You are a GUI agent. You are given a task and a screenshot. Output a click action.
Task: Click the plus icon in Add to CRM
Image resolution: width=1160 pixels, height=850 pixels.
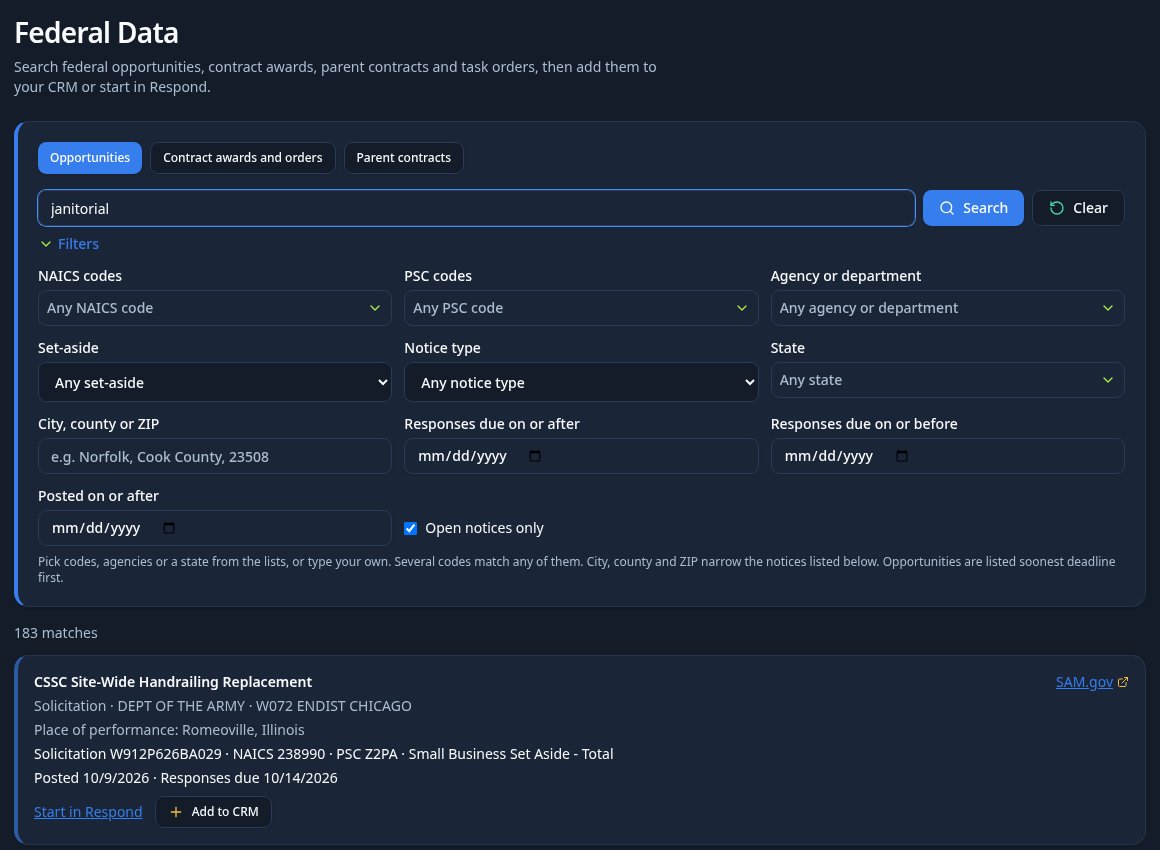pyautogui.click(x=175, y=812)
